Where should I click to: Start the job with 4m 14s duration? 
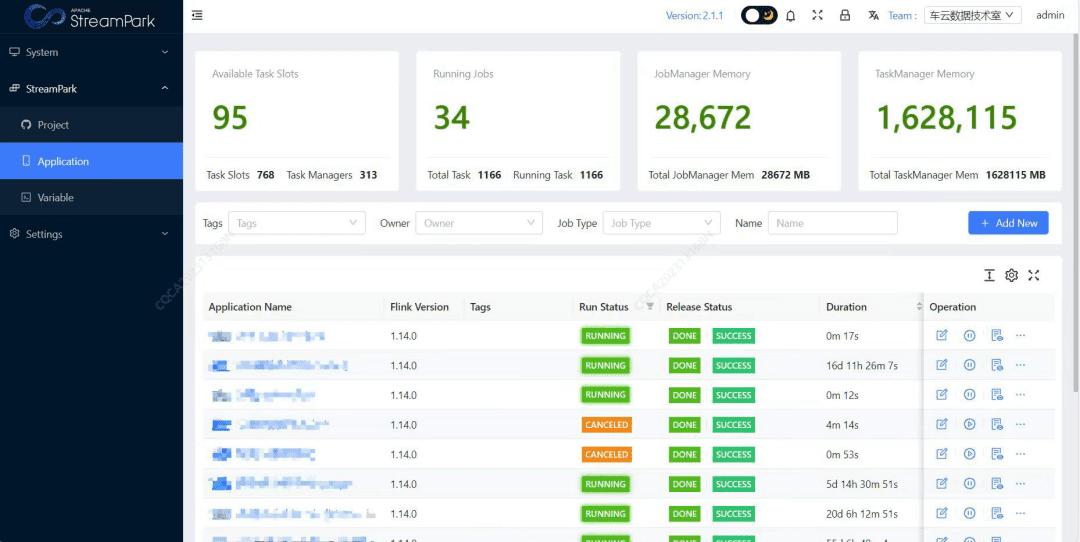pos(969,425)
